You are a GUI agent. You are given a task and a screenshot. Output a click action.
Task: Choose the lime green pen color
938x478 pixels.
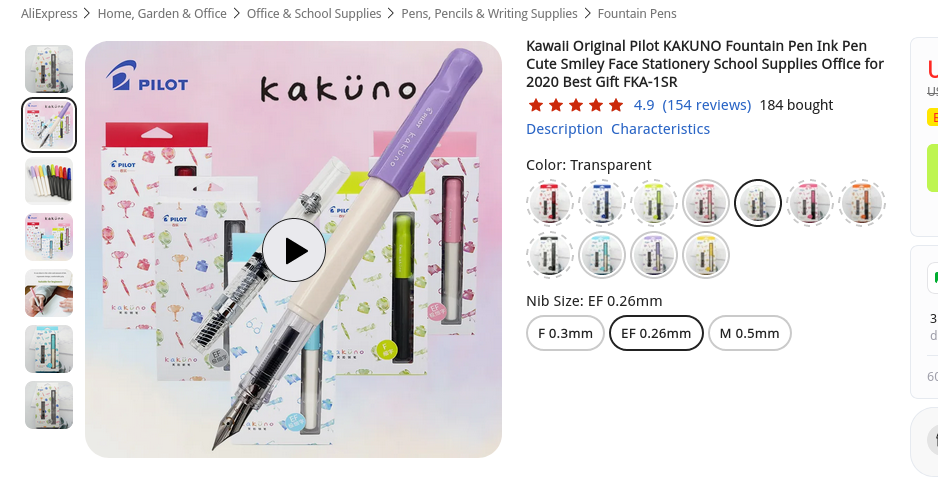pyautogui.click(x=654, y=203)
